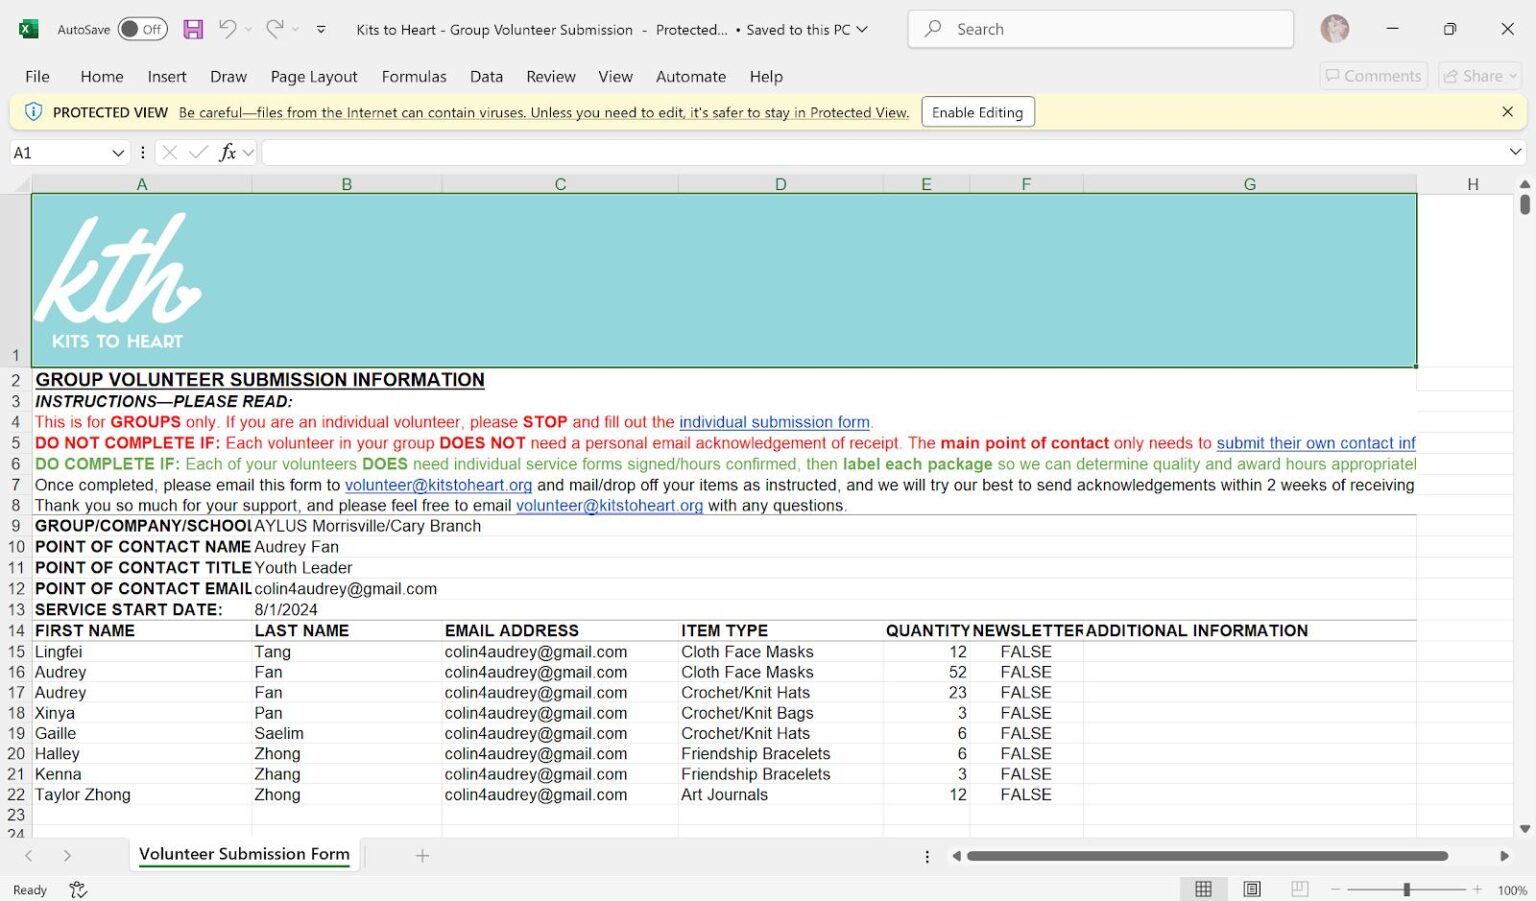This screenshot has width=1536, height=901.
Task: Switch to the Insert tab
Action: (167, 76)
